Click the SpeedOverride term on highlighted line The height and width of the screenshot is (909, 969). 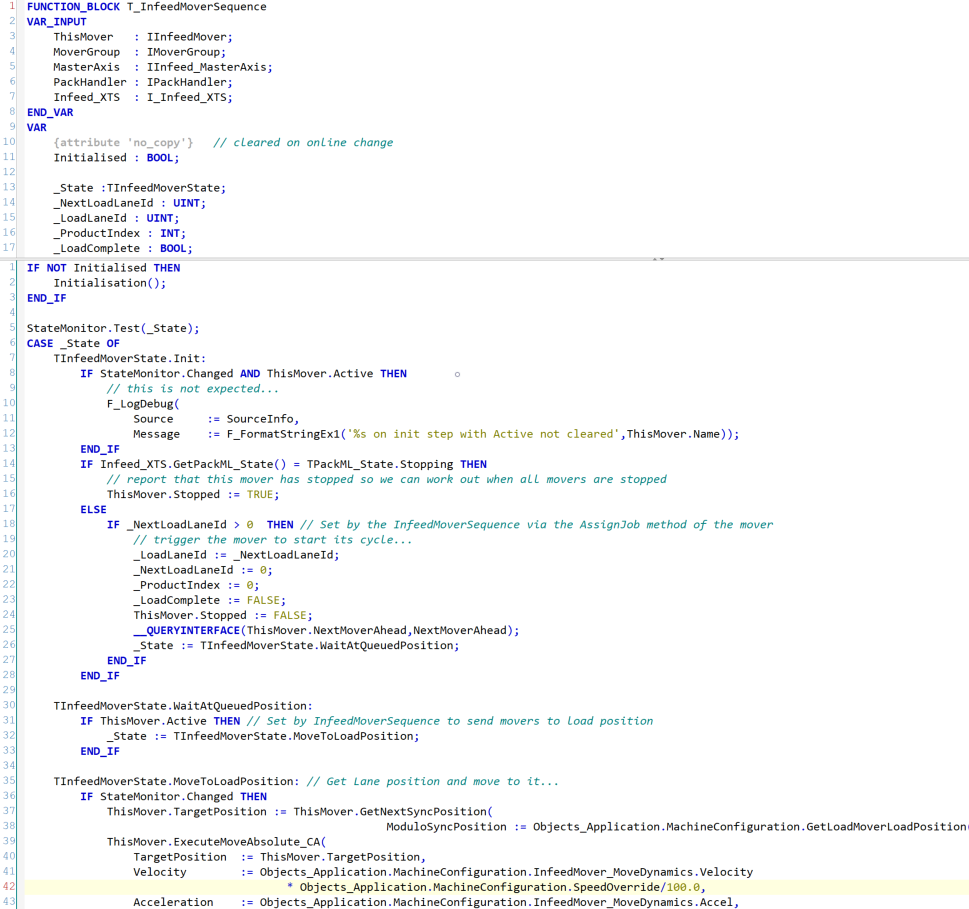[x=616, y=887]
